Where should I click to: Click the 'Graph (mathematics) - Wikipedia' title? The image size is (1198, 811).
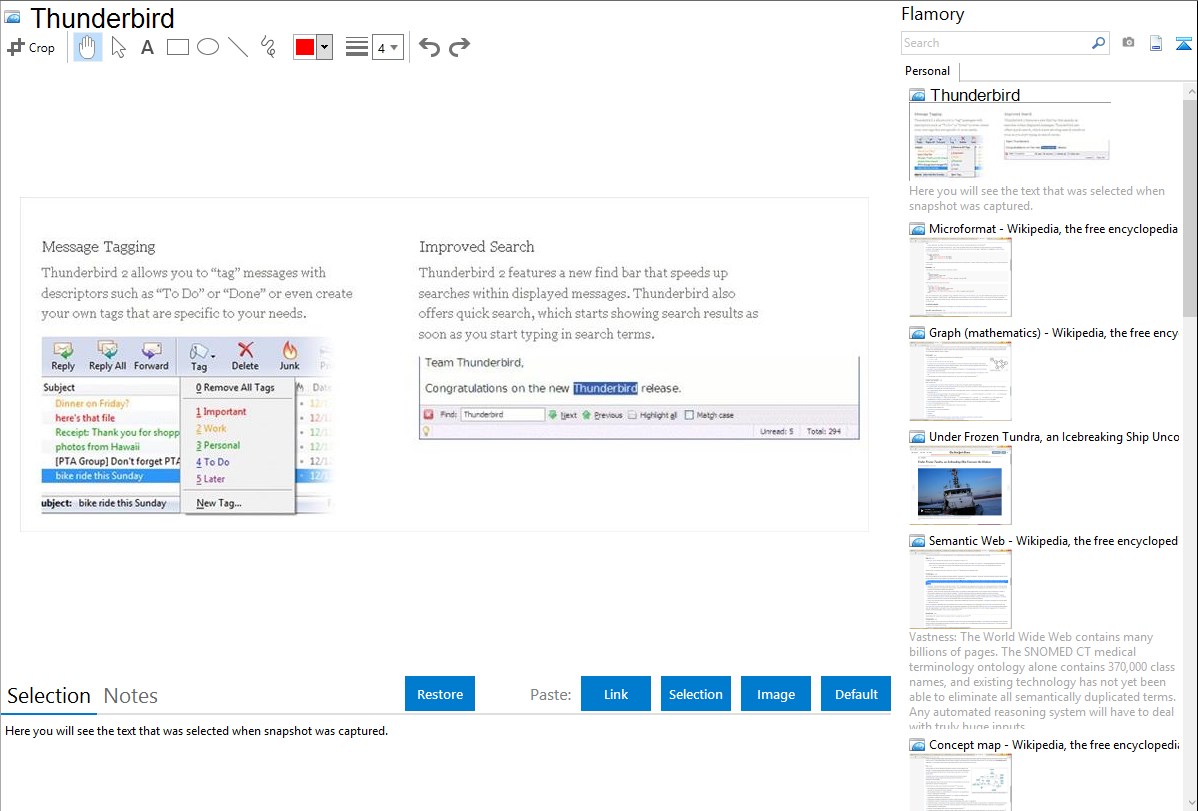(x=1053, y=333)
